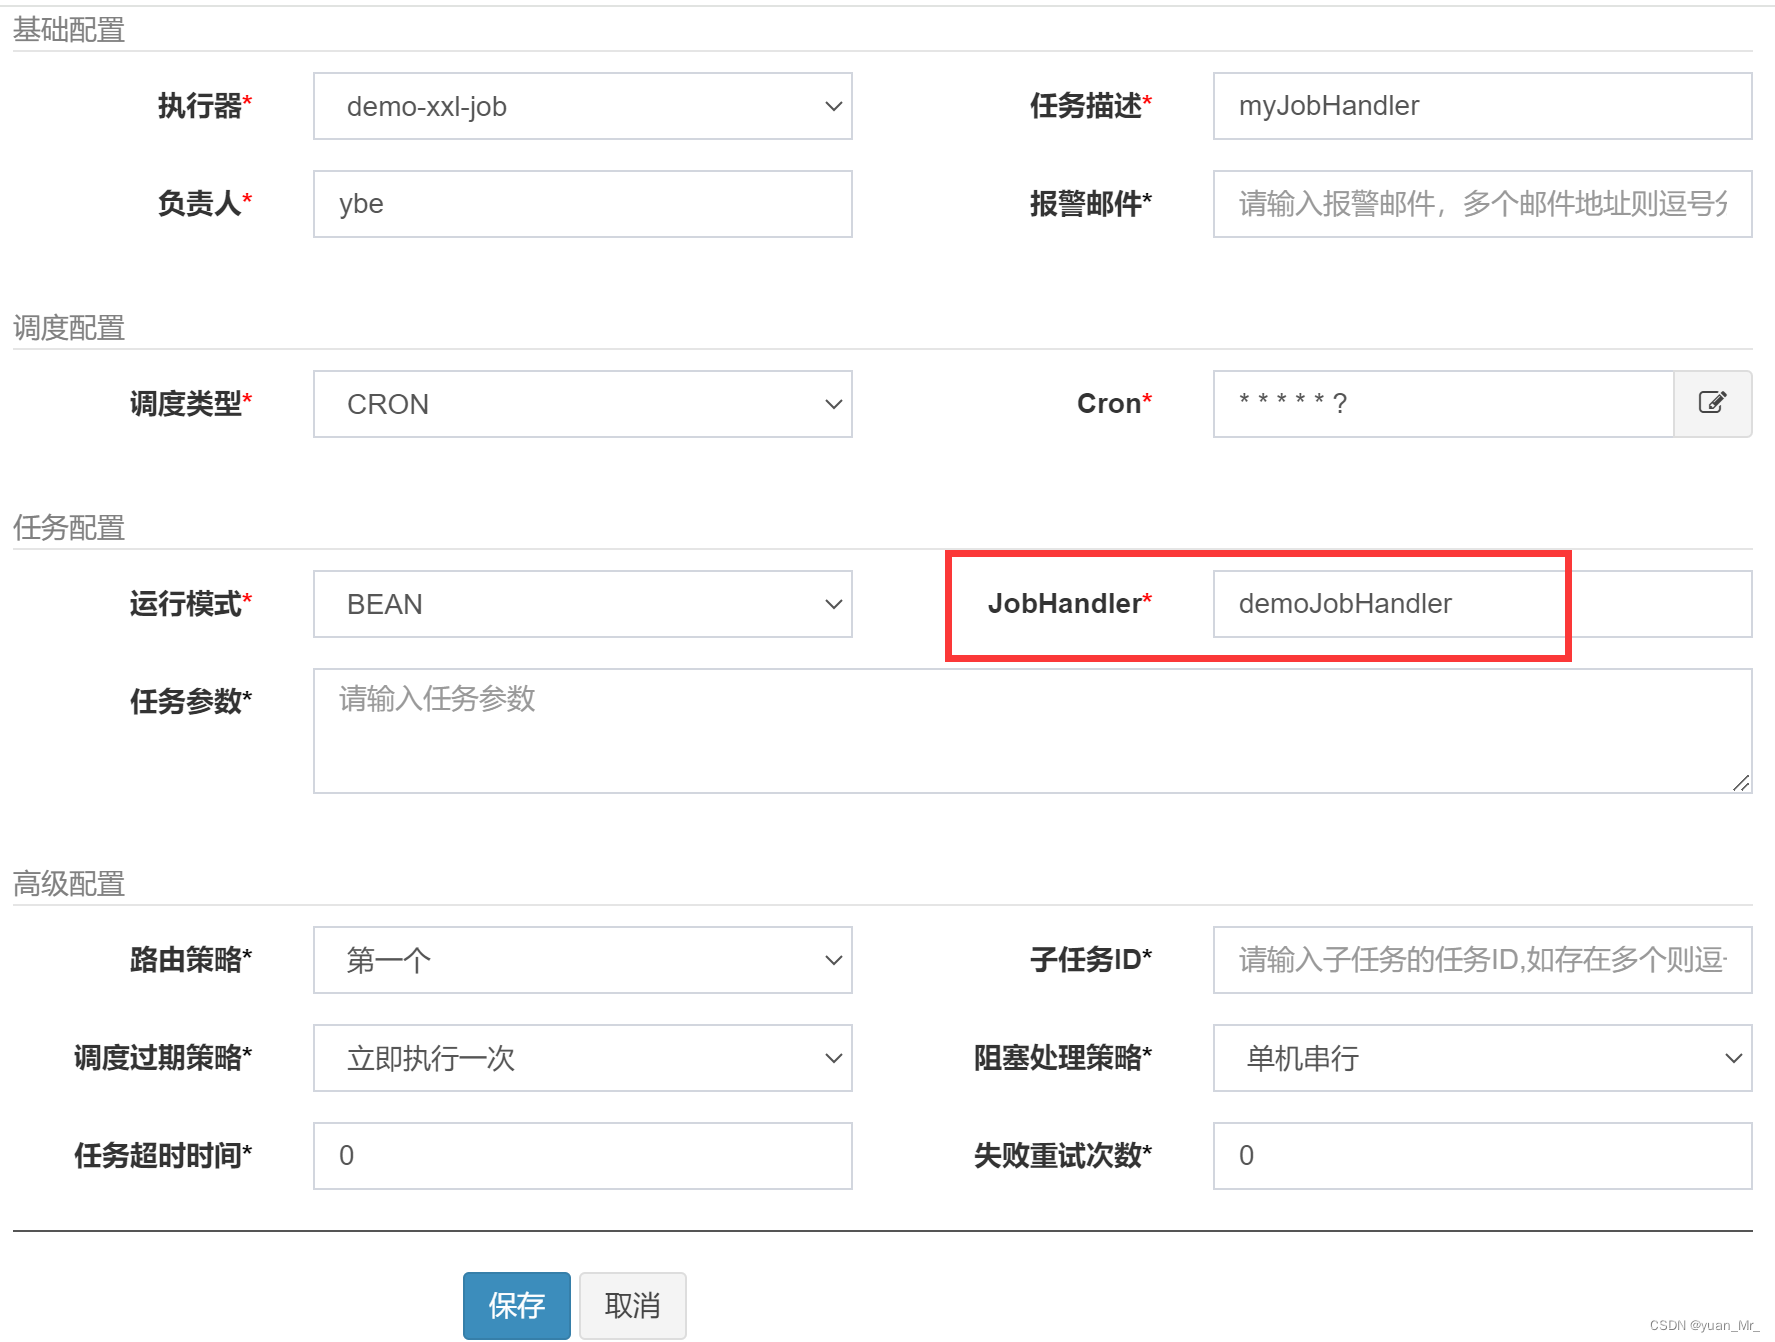The height and width of the screenshot is (1342, 1775).
Task: Open the 调度过期策略 dropdown showing 立即执行一次
Action: pos(582,1058)
